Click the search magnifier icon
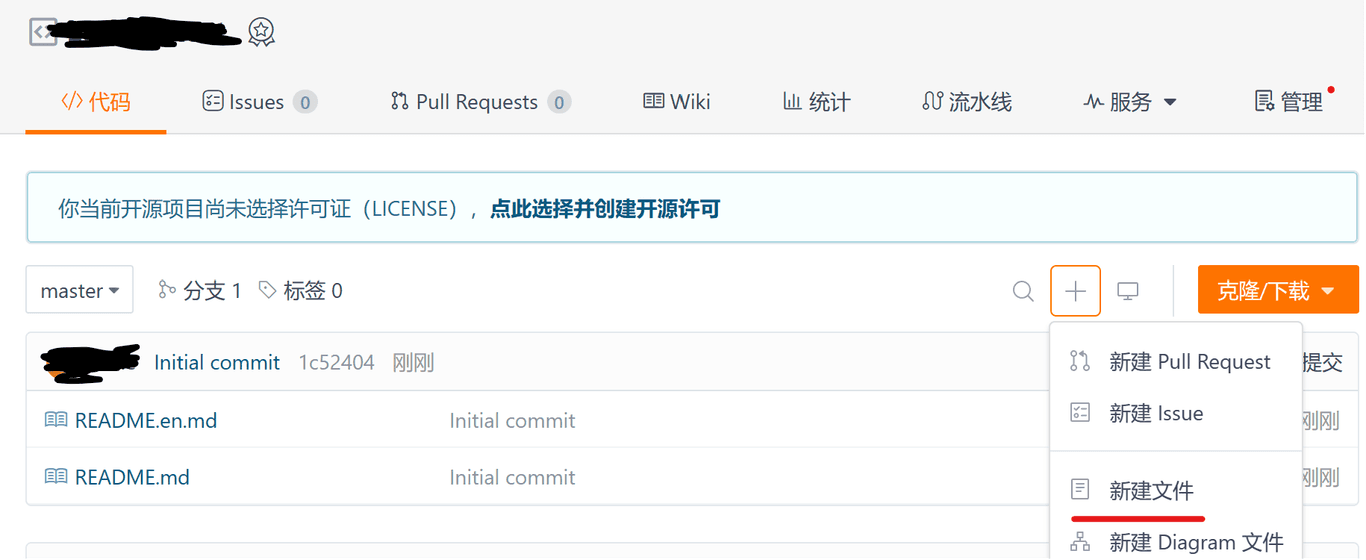The image size is (1366, 560). pos(1022,291)
